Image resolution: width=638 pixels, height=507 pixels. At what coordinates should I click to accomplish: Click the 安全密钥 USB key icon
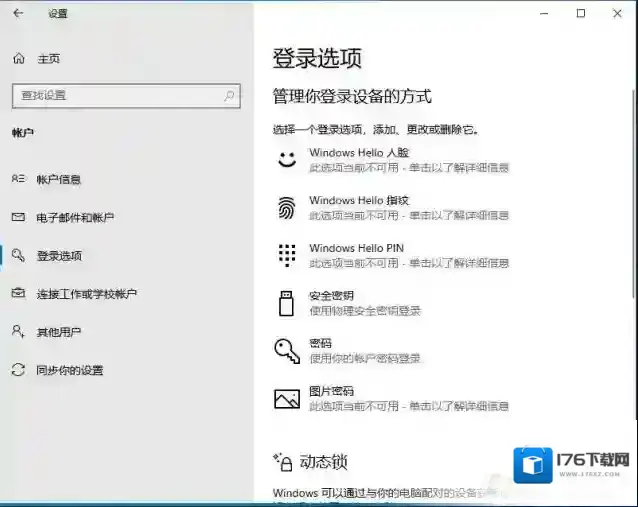286,303
